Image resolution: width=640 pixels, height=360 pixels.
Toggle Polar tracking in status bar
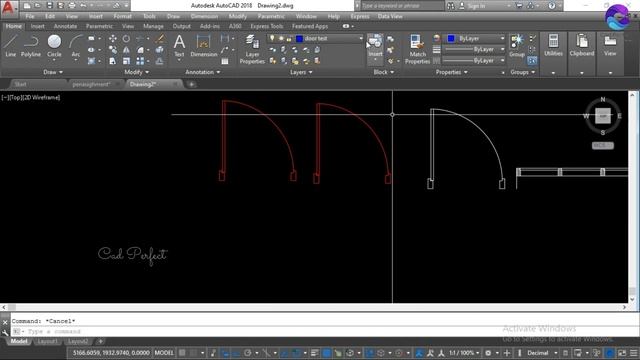[x=247, y=353]
